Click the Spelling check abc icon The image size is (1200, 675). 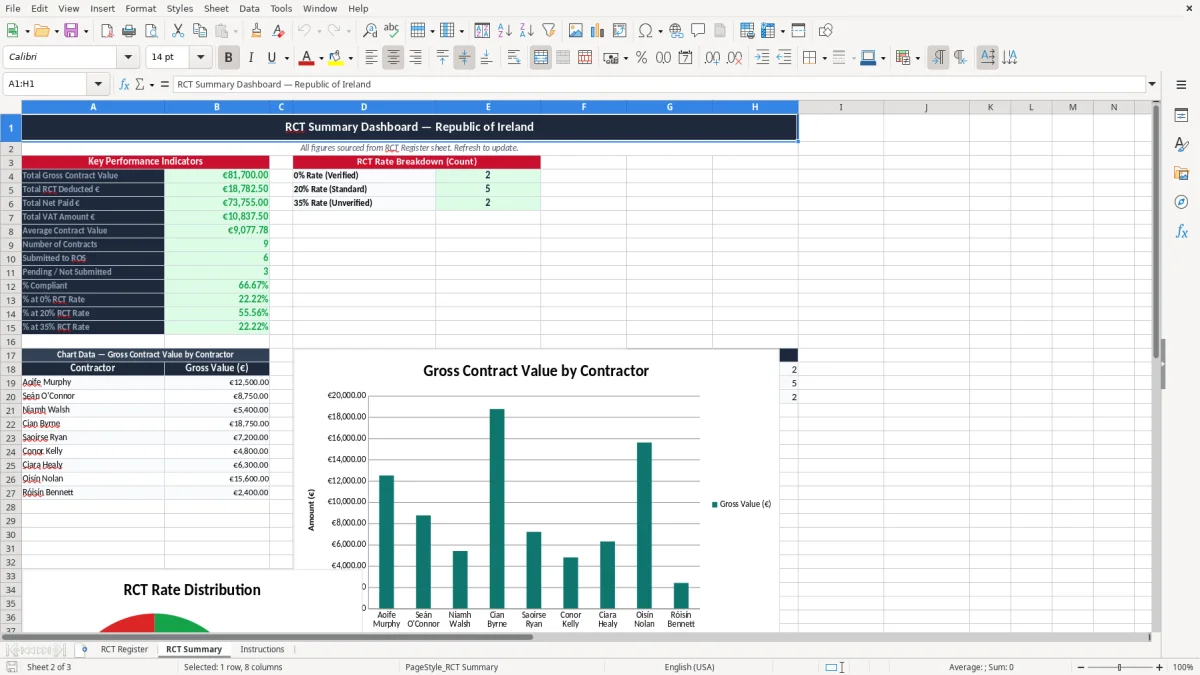point(392,31)
